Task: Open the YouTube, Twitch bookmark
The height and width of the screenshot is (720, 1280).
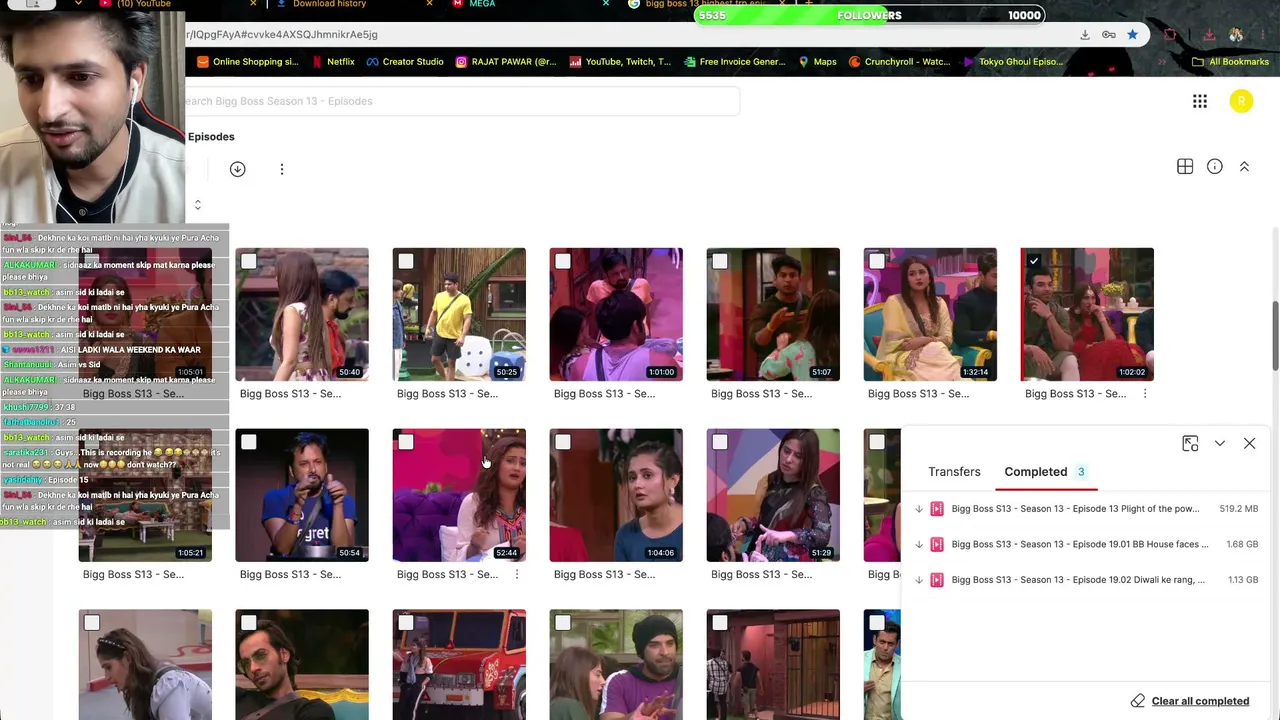Action: pyautogui.click(x=620, y=62)
